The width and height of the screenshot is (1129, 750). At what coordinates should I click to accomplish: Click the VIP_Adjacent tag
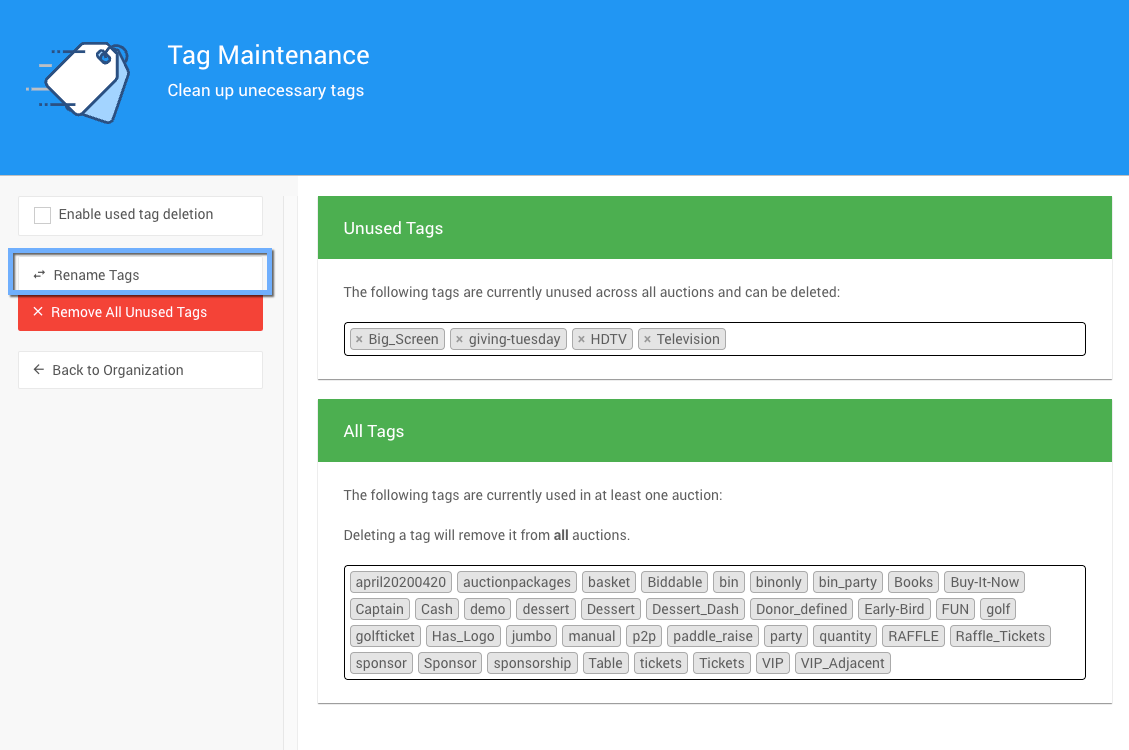click(x=842, y=663)
